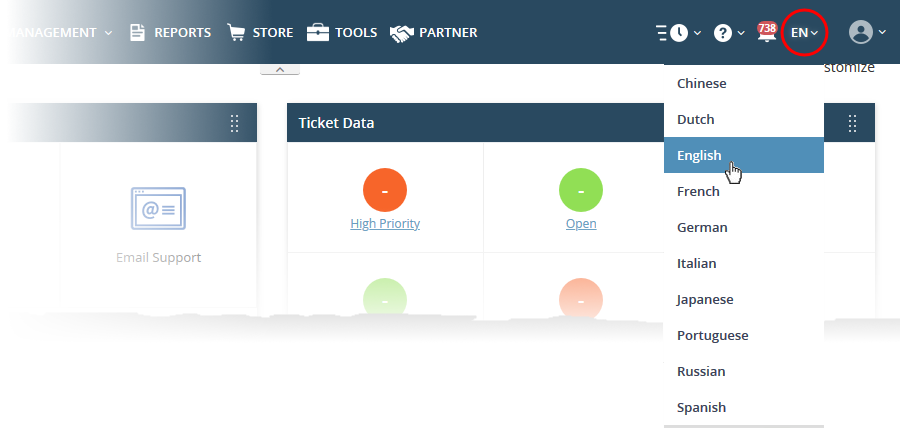Expand the clock menu dropdown arrow
The image size is (900, 430).
[697, 33]
